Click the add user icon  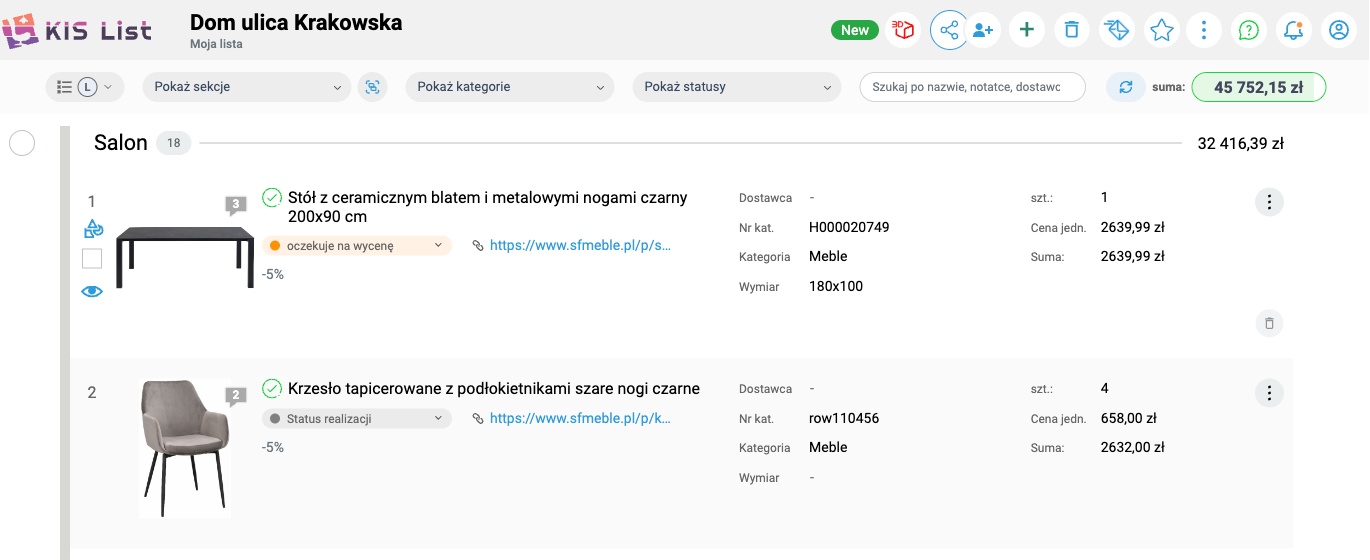[983, 30]
